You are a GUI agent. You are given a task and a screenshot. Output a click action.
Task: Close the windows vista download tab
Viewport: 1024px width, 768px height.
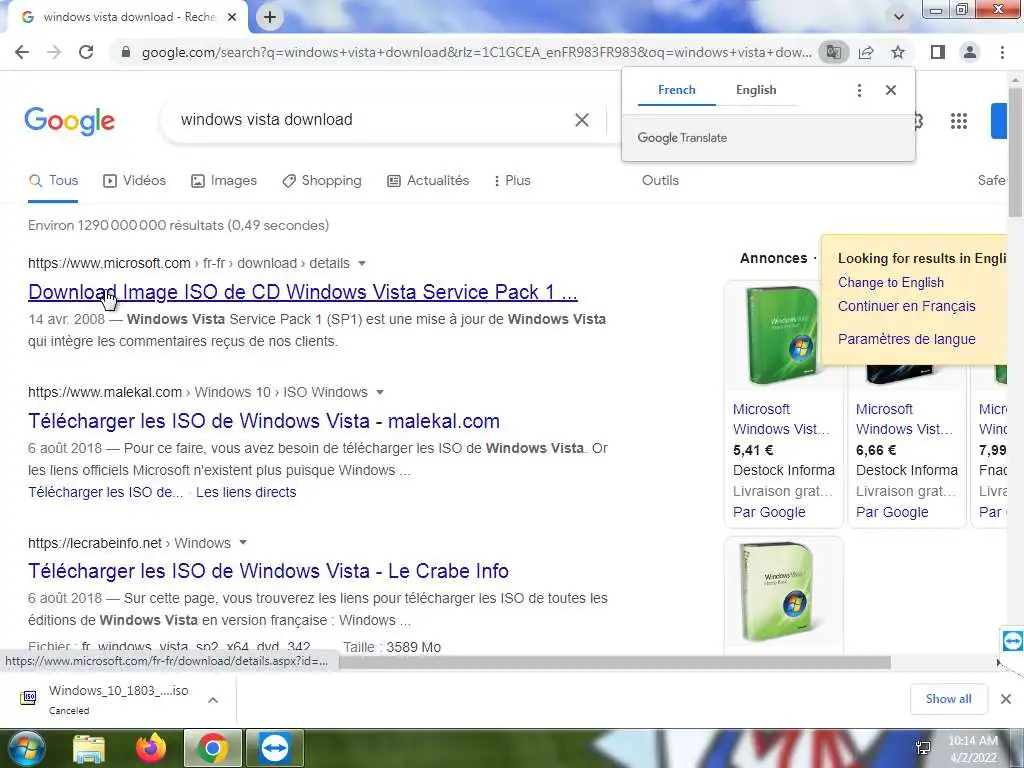click(232, 17)
